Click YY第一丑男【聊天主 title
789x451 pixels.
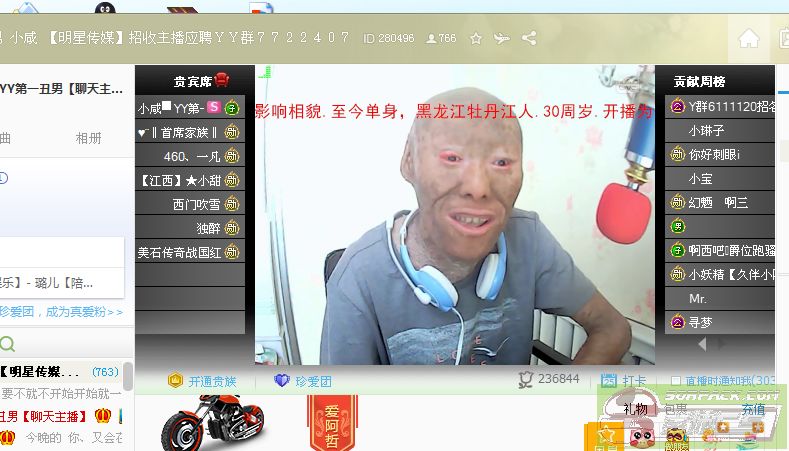tap(61, 89)
